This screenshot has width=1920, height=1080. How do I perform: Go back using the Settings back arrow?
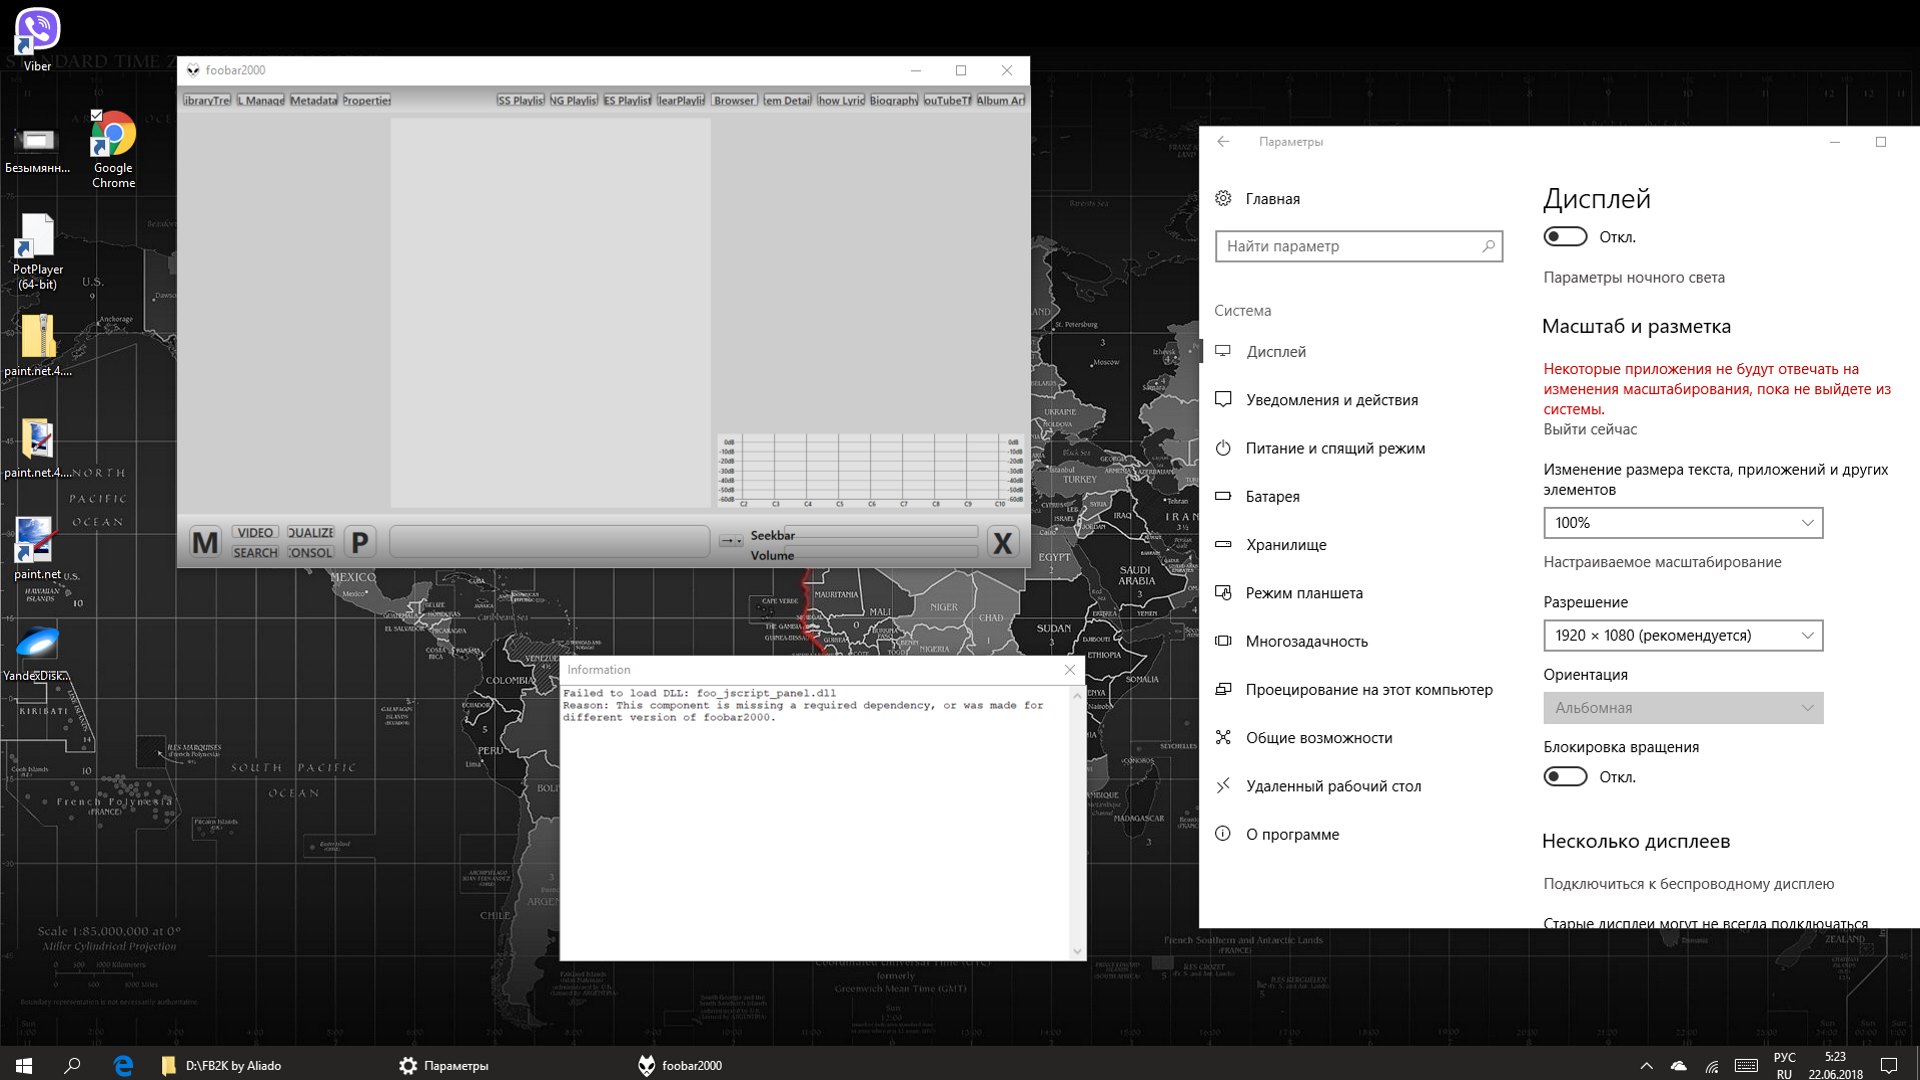pos(1223,142)
